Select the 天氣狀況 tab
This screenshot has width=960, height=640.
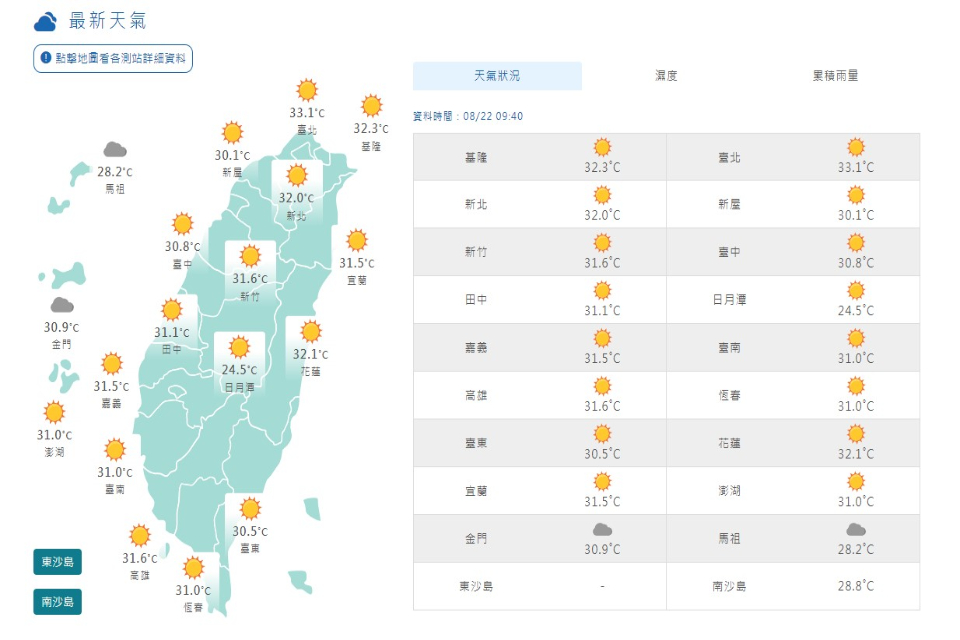(497, 76)
